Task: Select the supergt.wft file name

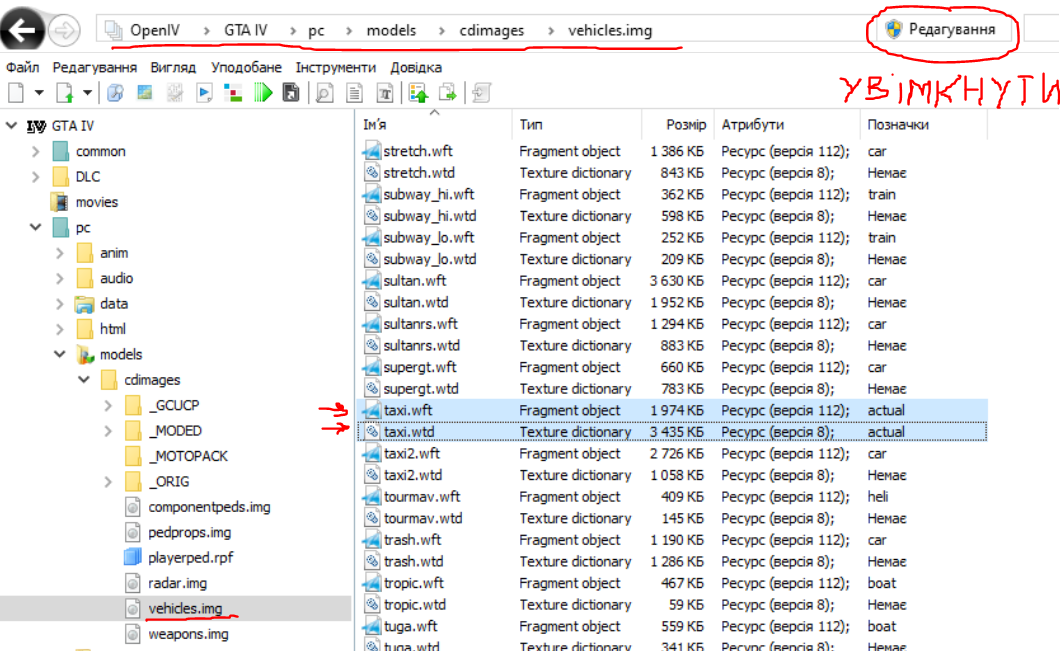Action: (x=420, y=367)
